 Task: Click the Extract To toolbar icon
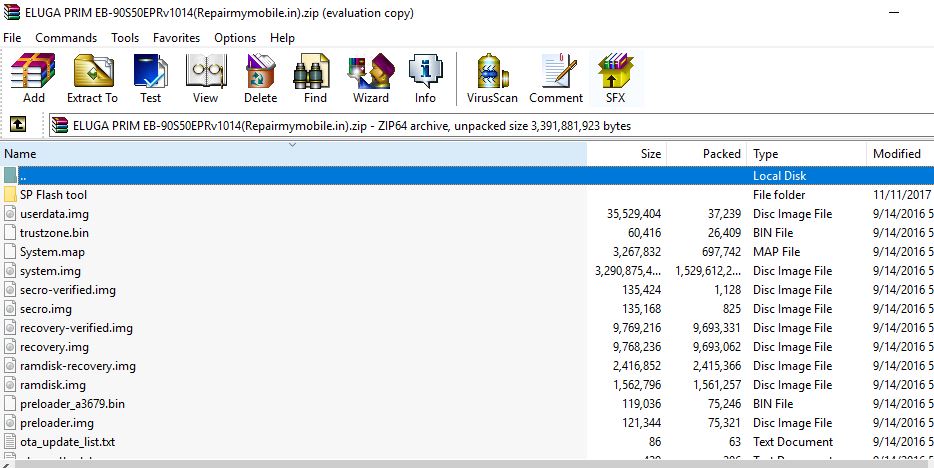pyautogui.click(x=92, y=71)
